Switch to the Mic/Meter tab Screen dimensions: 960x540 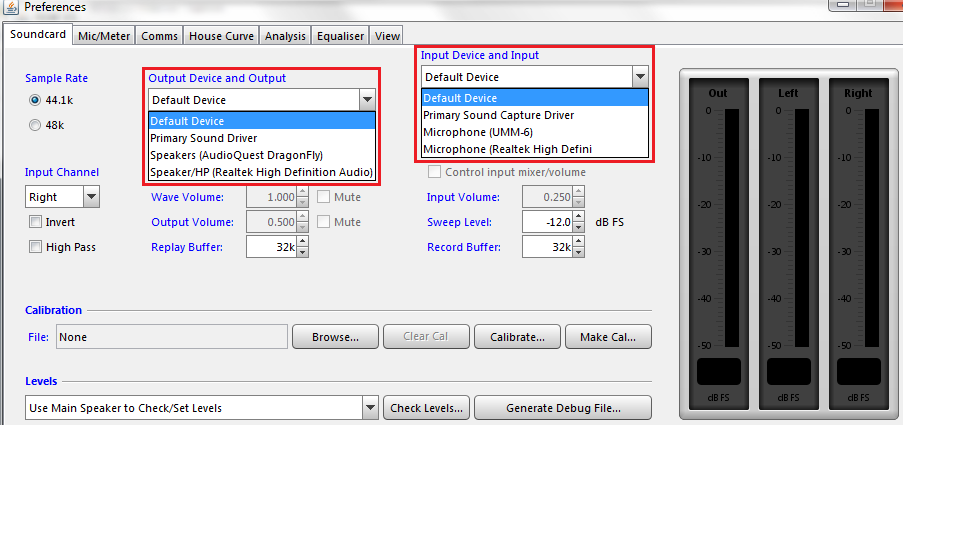click(104, 36)
